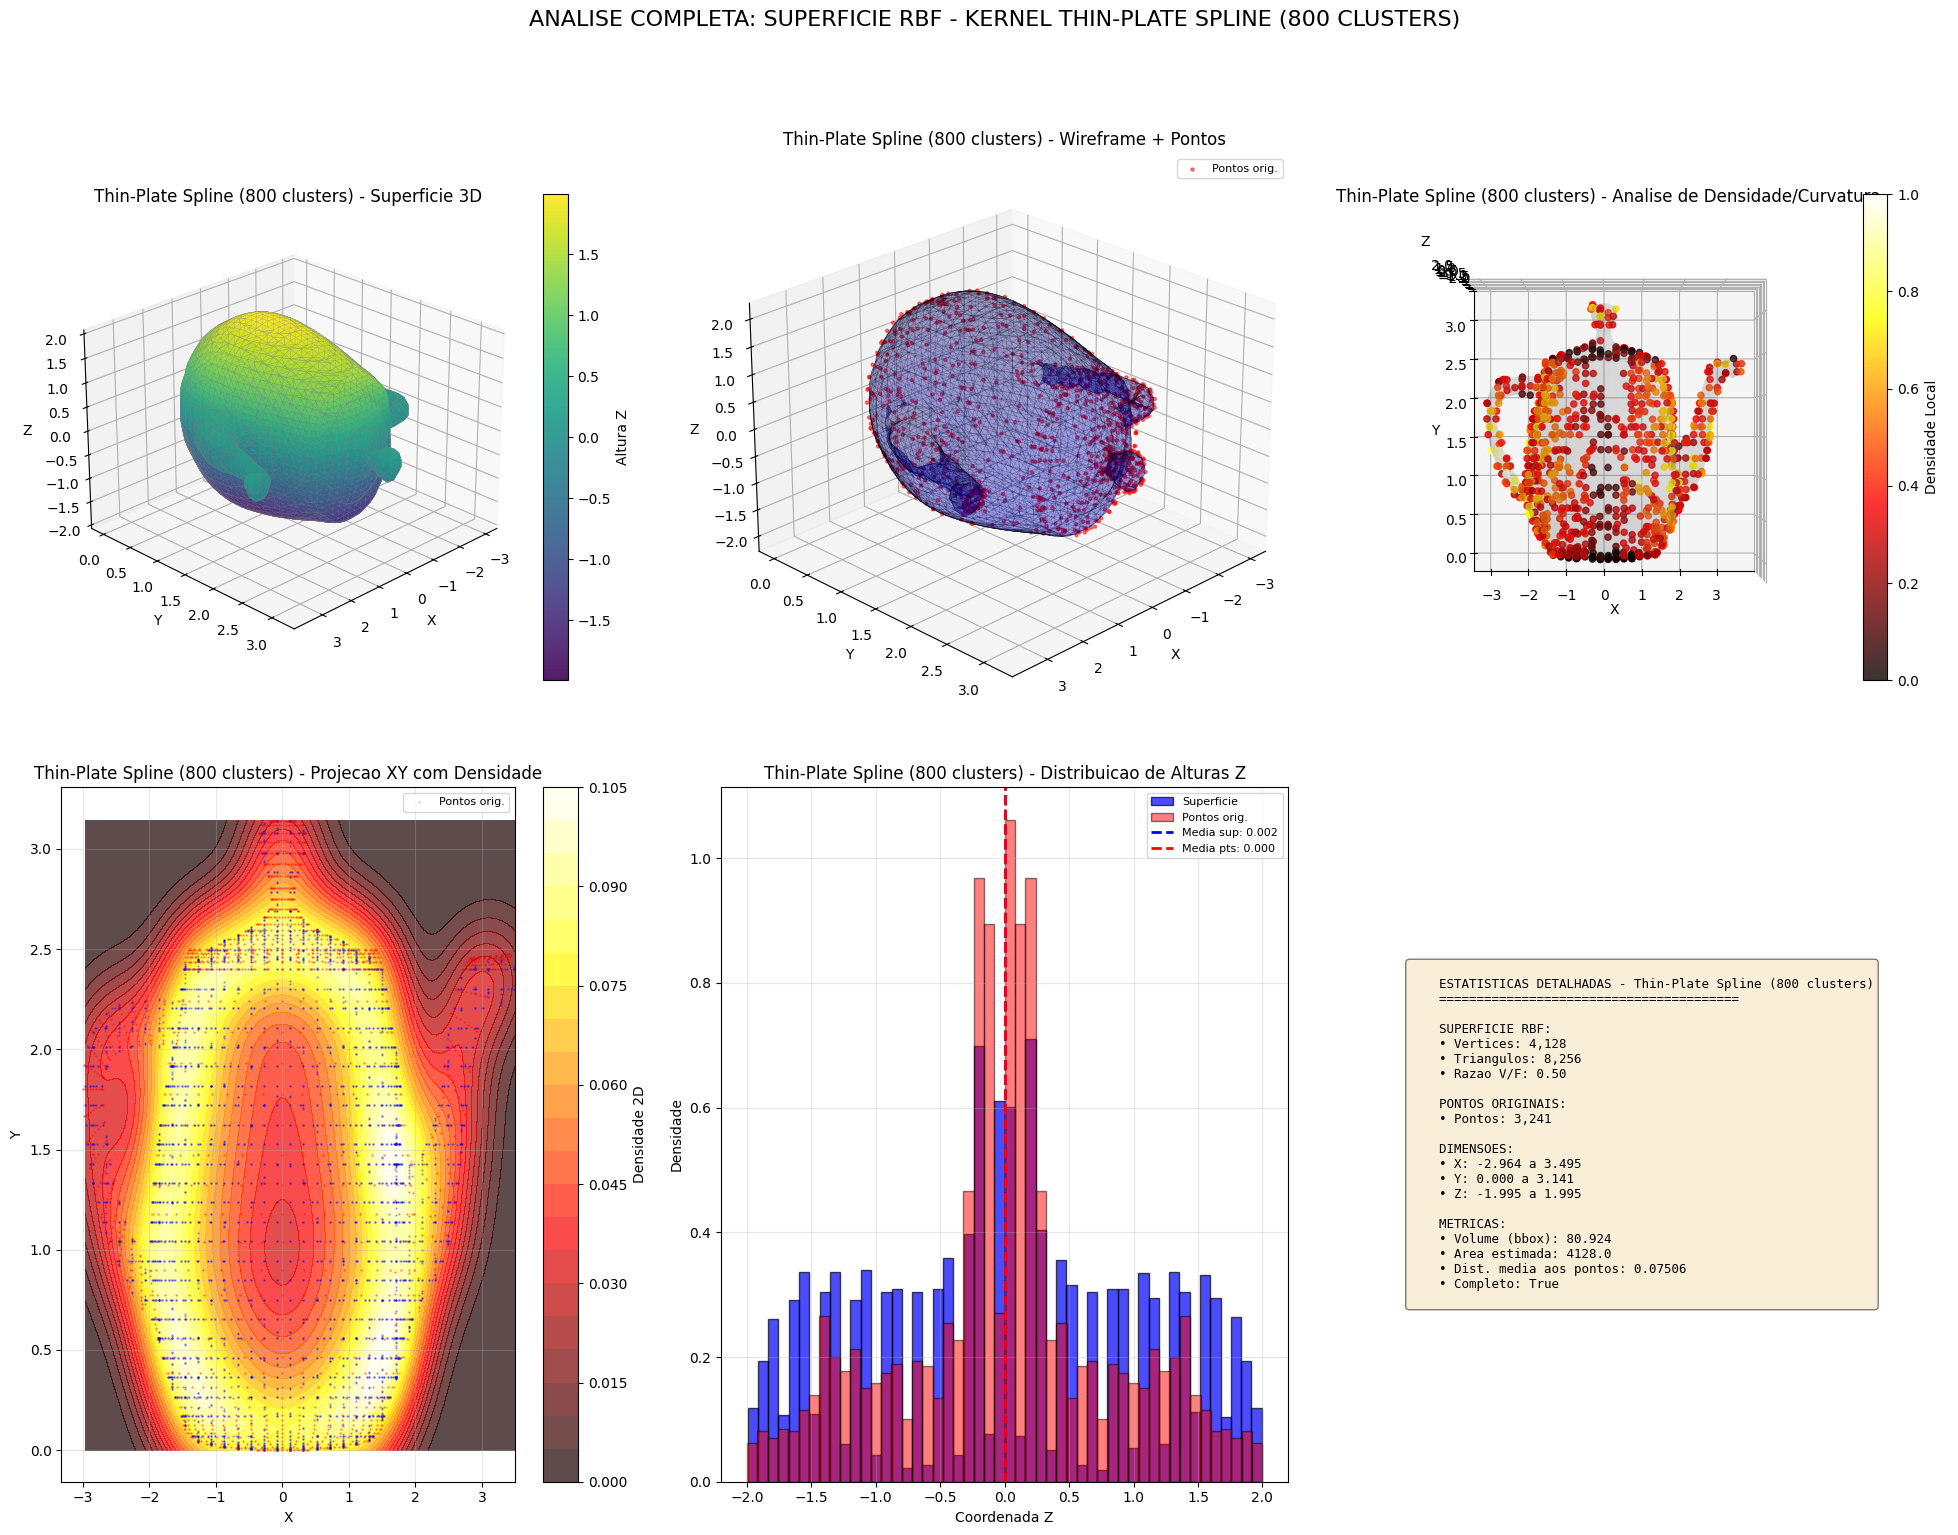
Task: Click the 'Coordenada Z' axis label
Action: click(x=1004, y=1517)
